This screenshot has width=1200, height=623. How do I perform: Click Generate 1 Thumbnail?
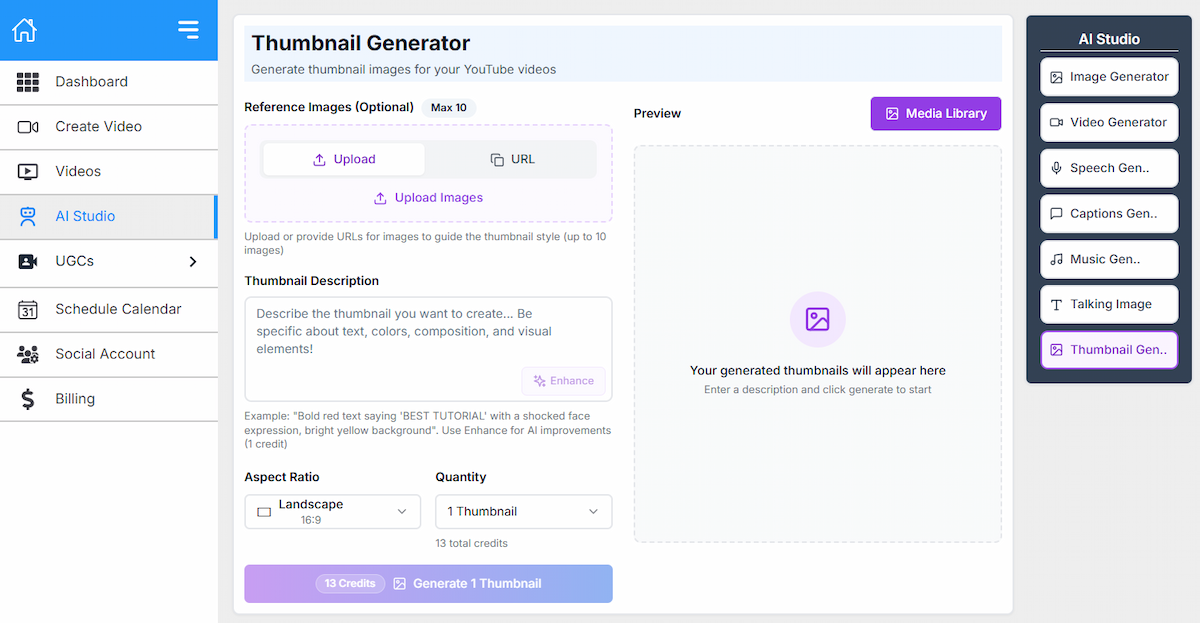pyautogui.click(x=428, y=583)
